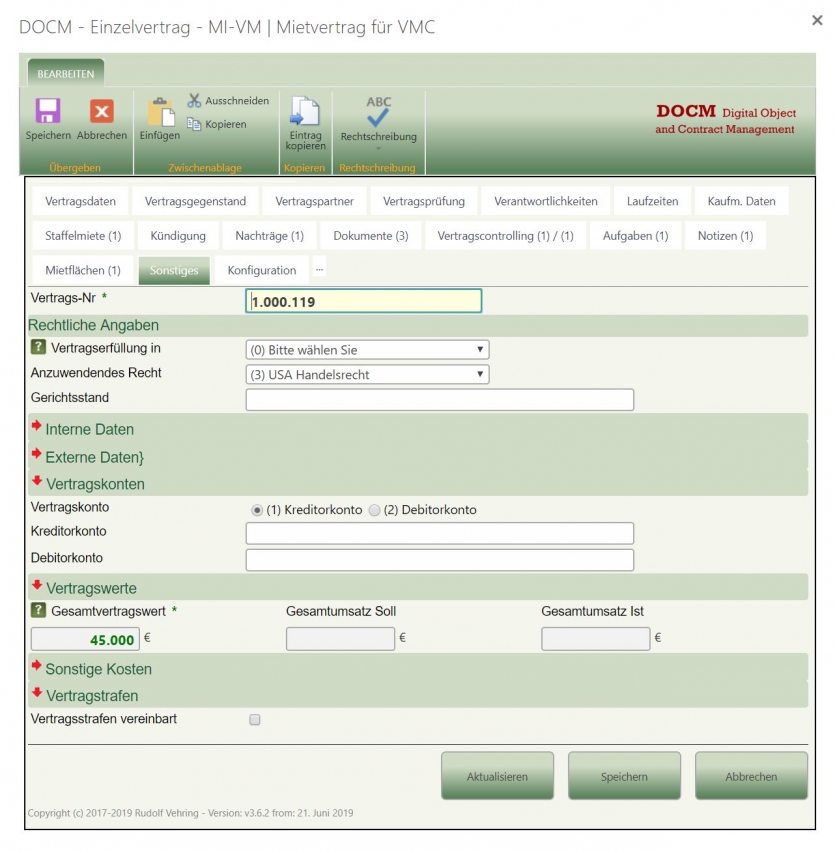Open the Dokumente (3) tab
This screenshot has width=835, height=851.
[370, 236]
